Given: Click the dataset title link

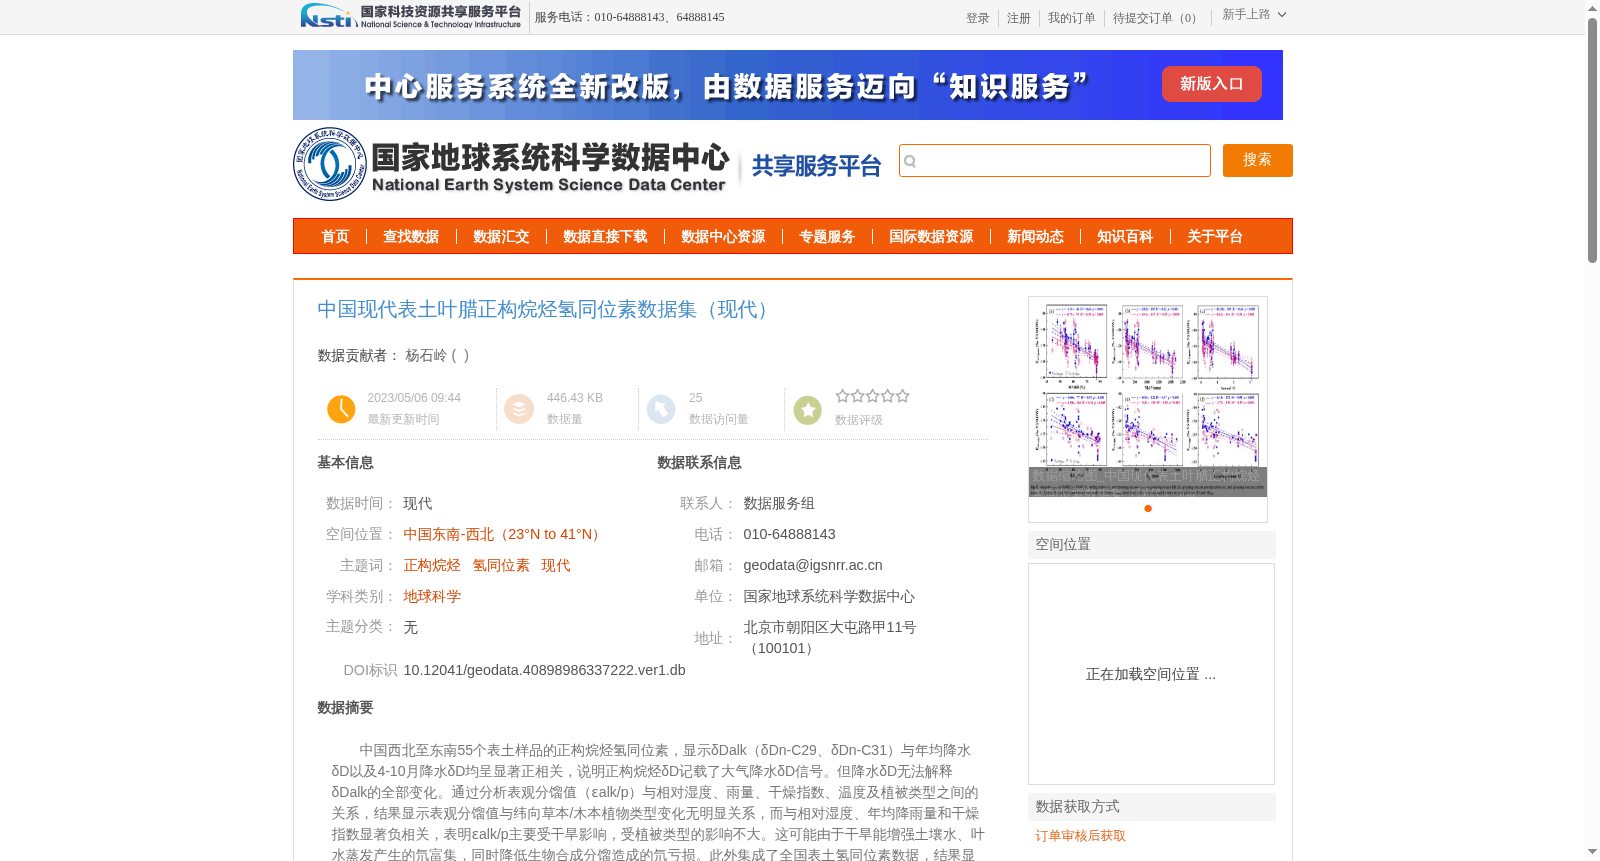Looking at the screenshot, I should click(x=547, y=309).
